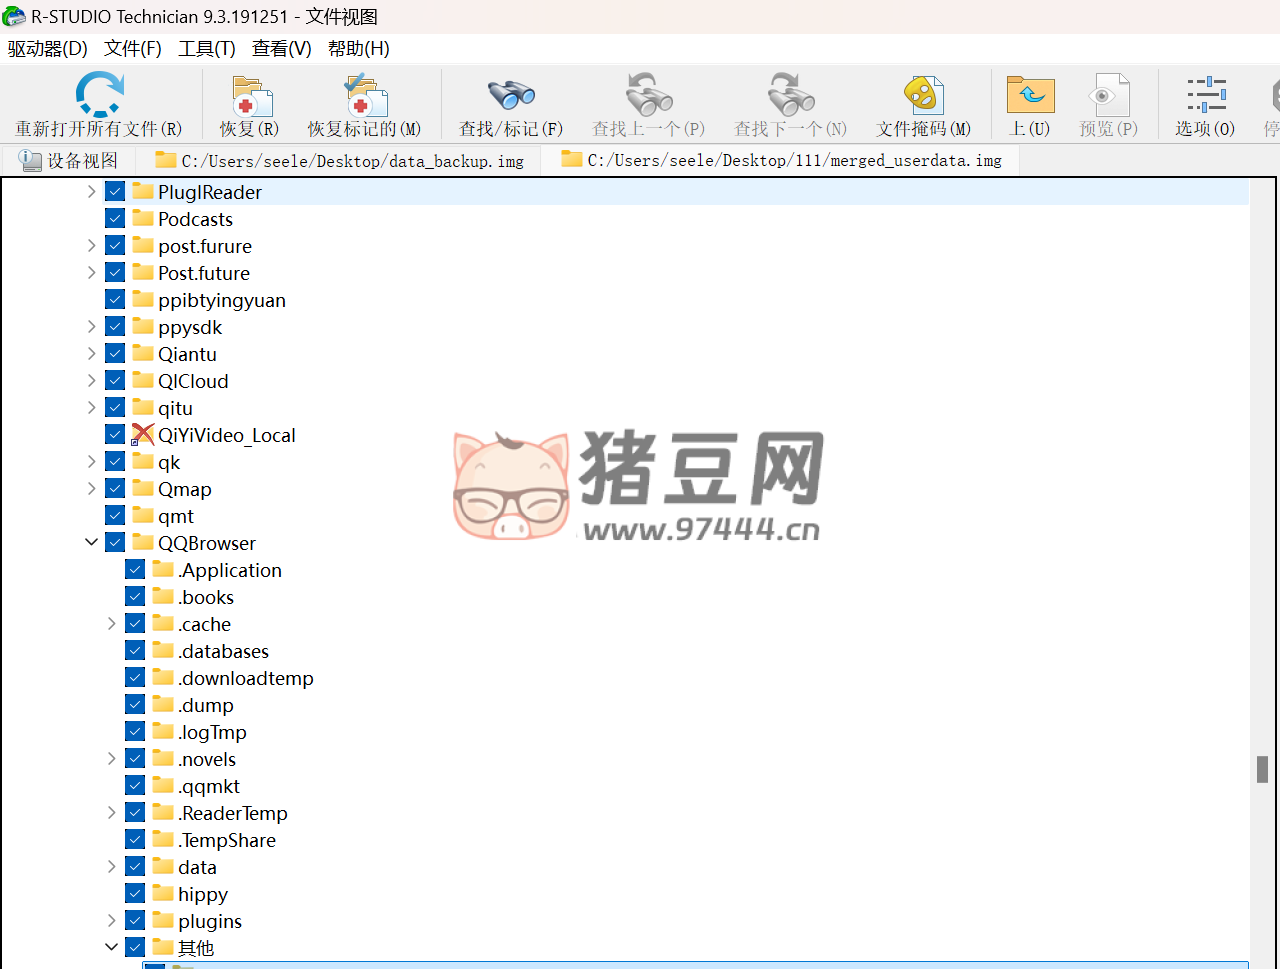Expand the .cache subfolder node

112,624
